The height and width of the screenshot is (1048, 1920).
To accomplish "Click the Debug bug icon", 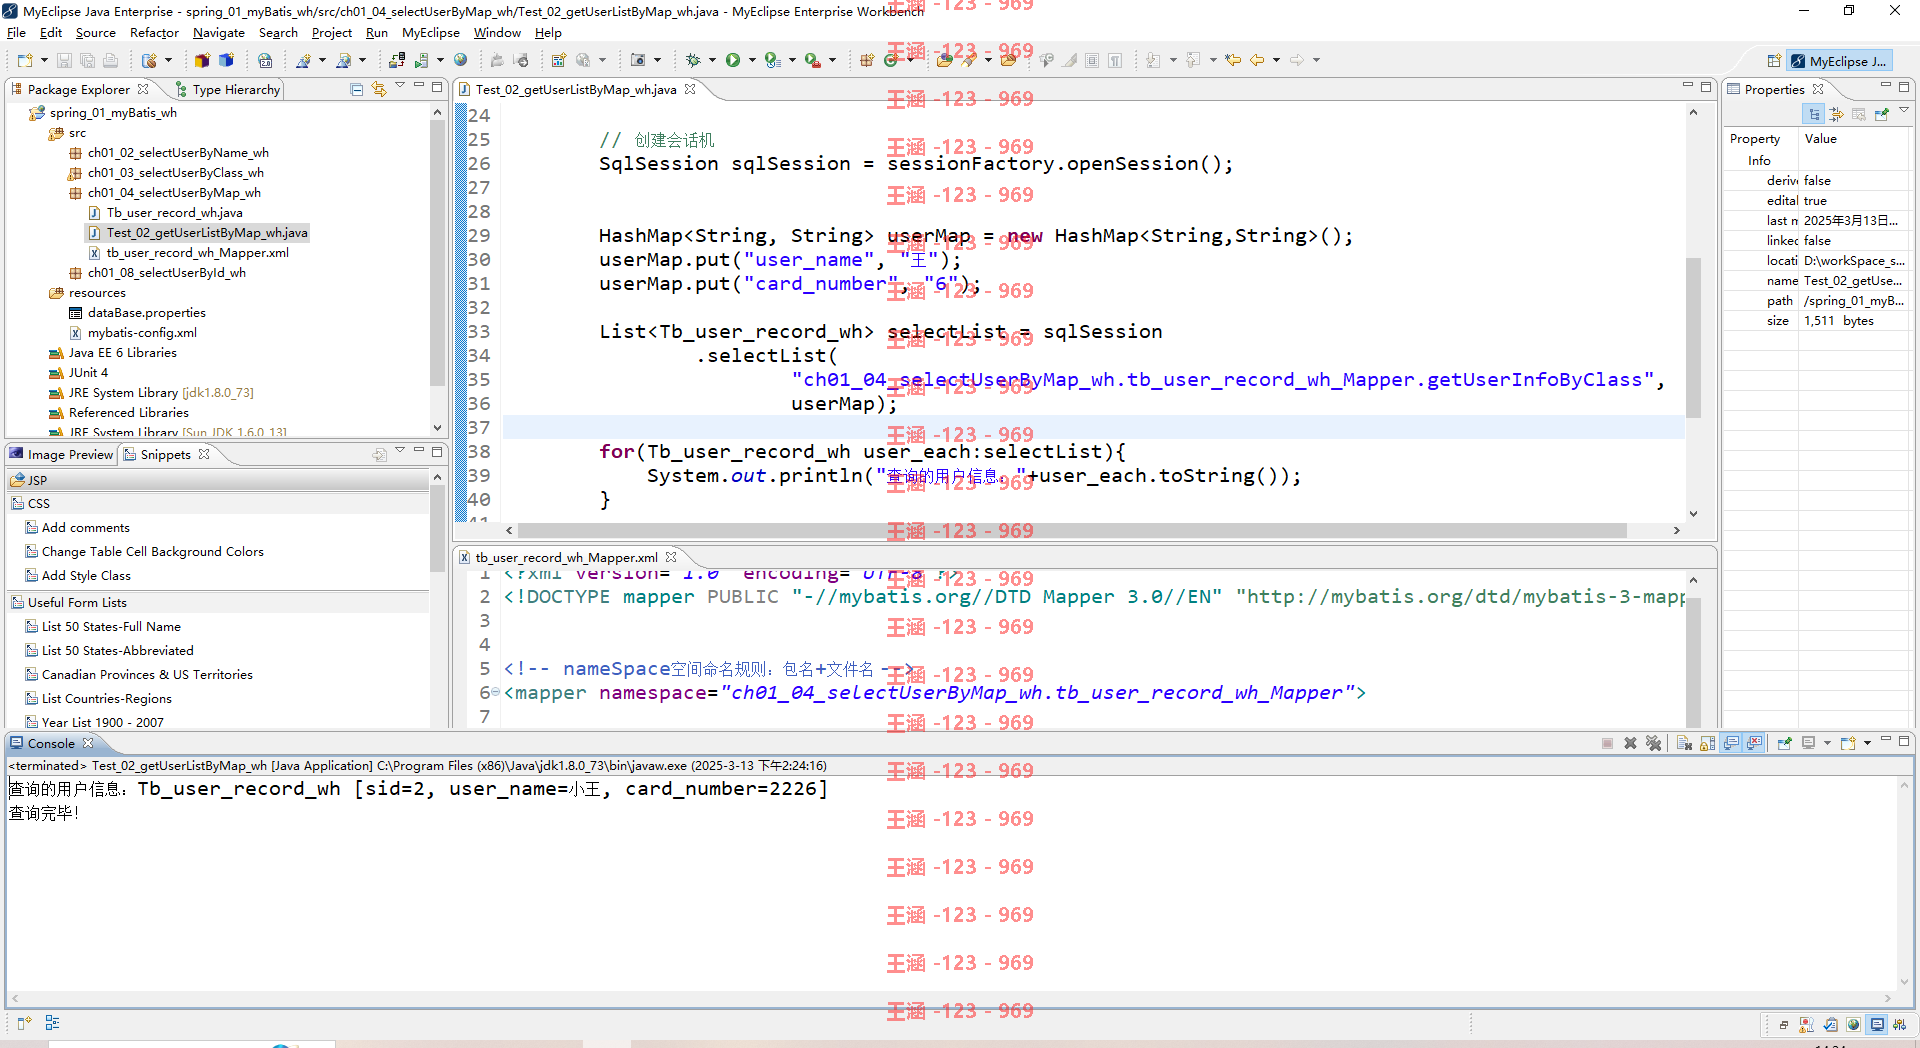I will 692,60.
